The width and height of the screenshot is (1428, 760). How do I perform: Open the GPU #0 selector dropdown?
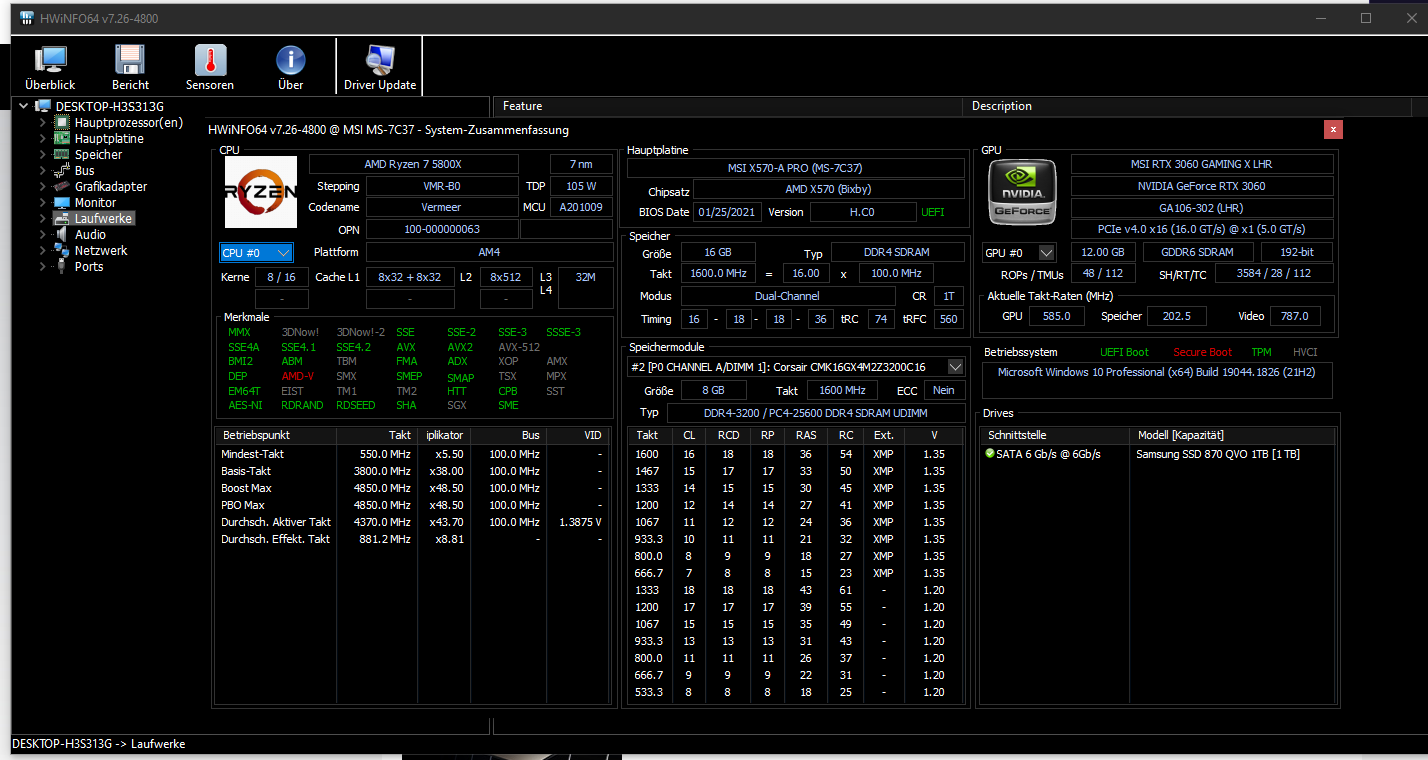[x=1018, y=253]
